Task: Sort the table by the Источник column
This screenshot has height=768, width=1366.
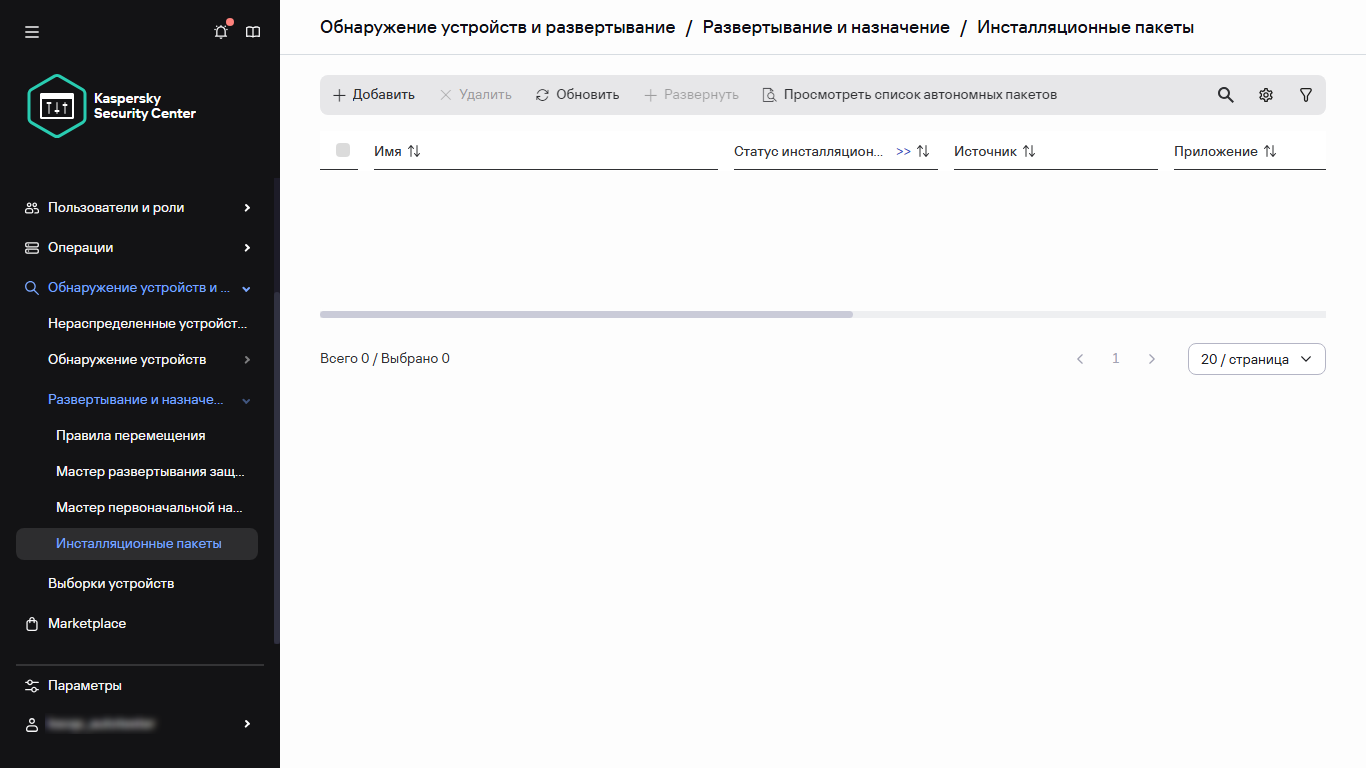Action: coord(1029,151)
